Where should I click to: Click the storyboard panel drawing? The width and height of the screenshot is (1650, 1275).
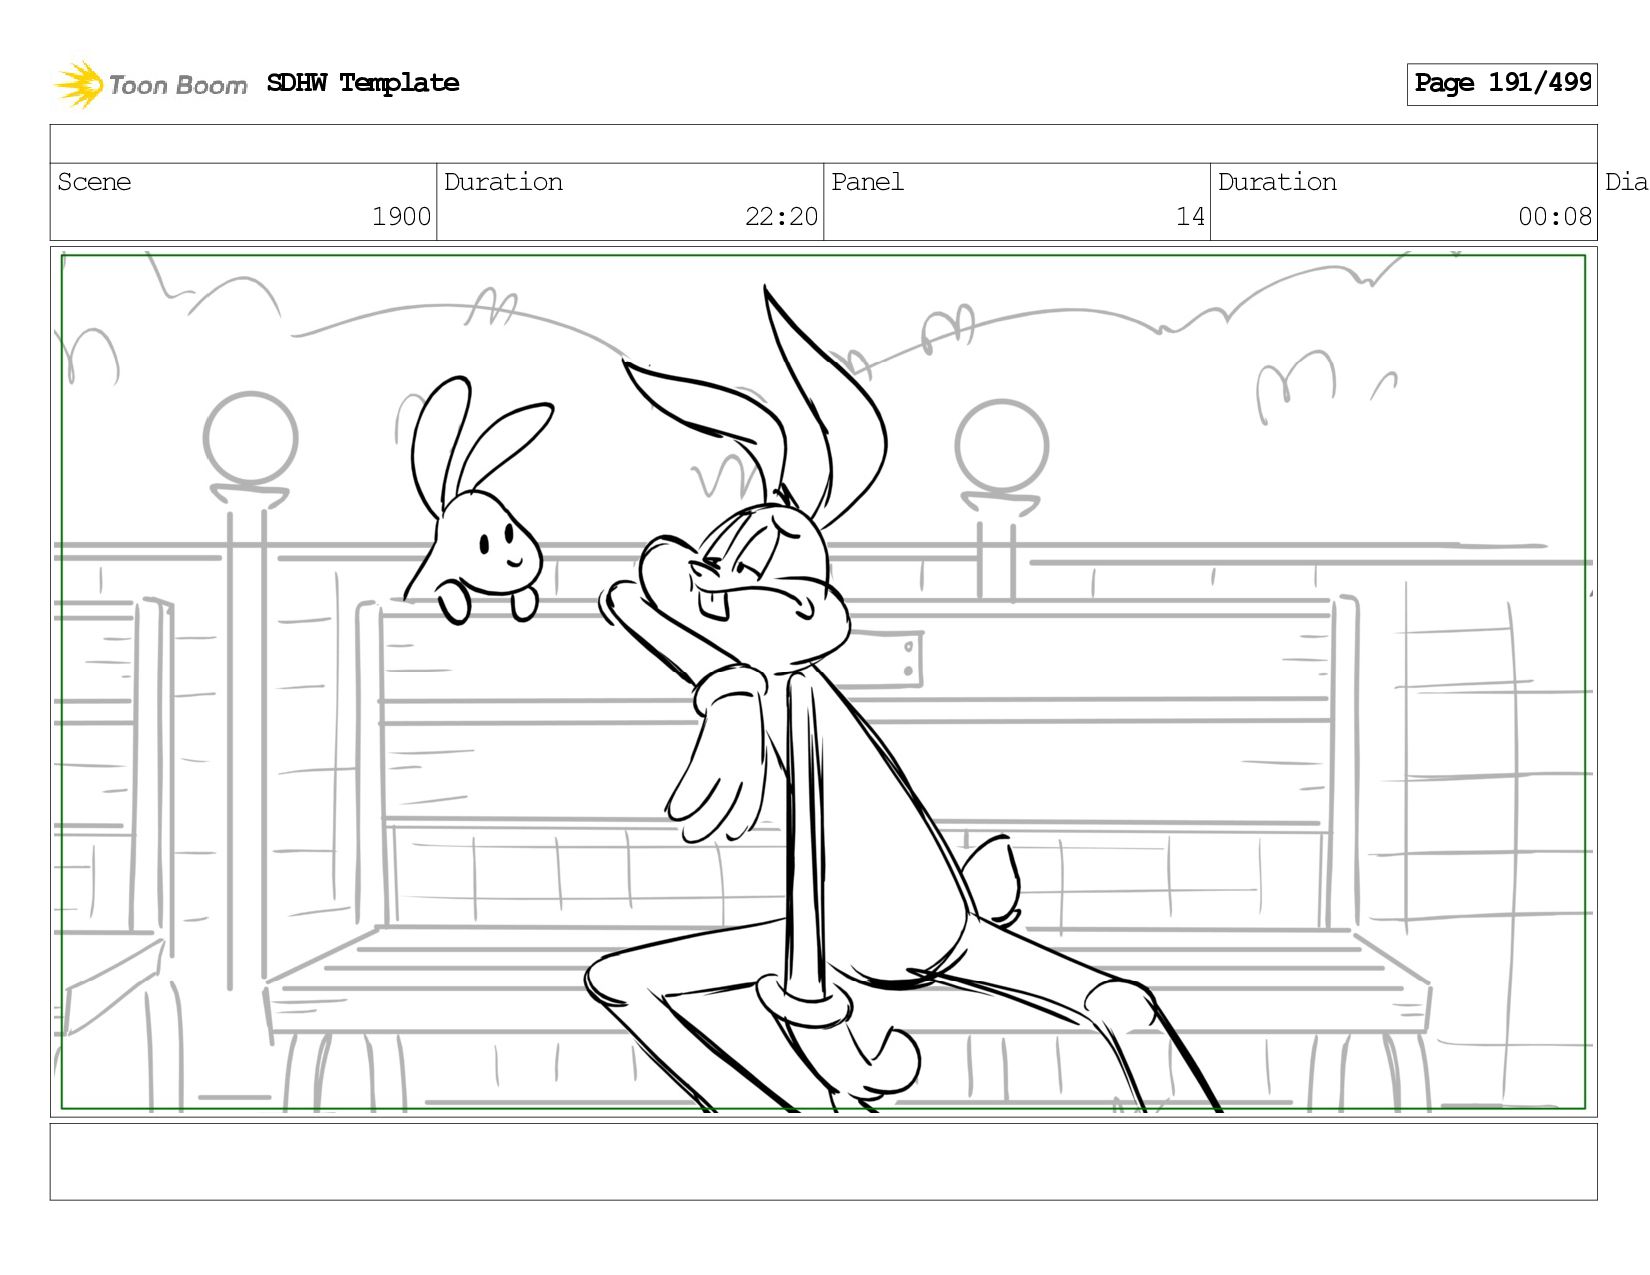point(824,682)
